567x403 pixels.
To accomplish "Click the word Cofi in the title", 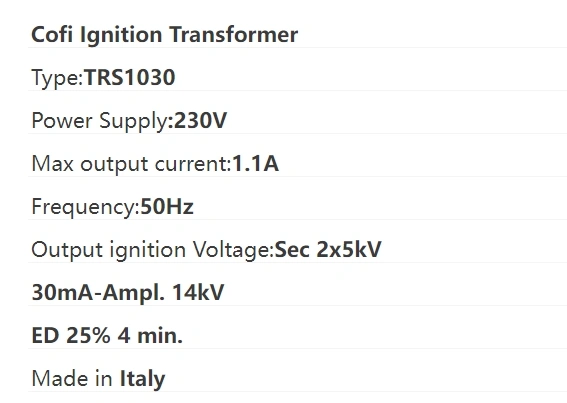I will click(x=52, y=34).
